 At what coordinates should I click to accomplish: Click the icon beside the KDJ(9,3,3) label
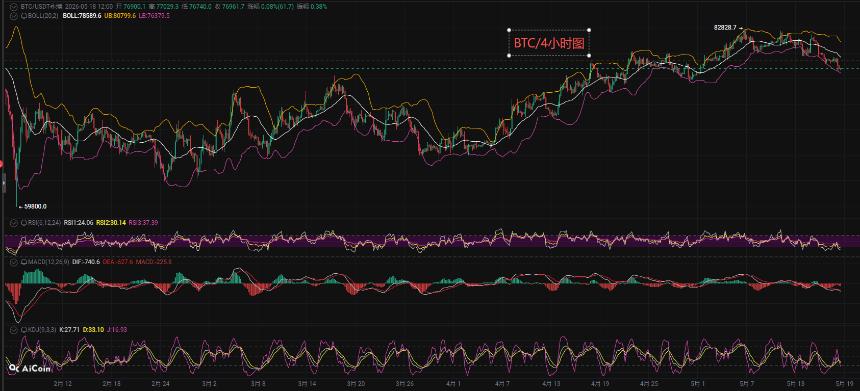coord(24,330)
